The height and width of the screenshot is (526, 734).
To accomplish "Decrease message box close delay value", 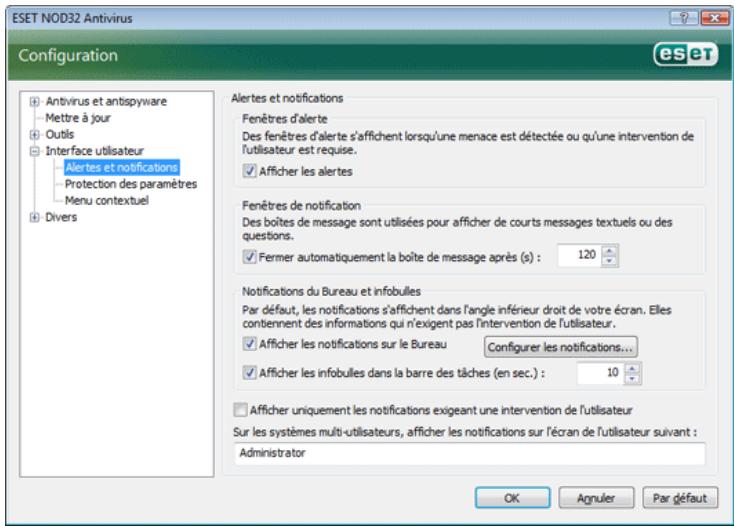I will [609, 261].
